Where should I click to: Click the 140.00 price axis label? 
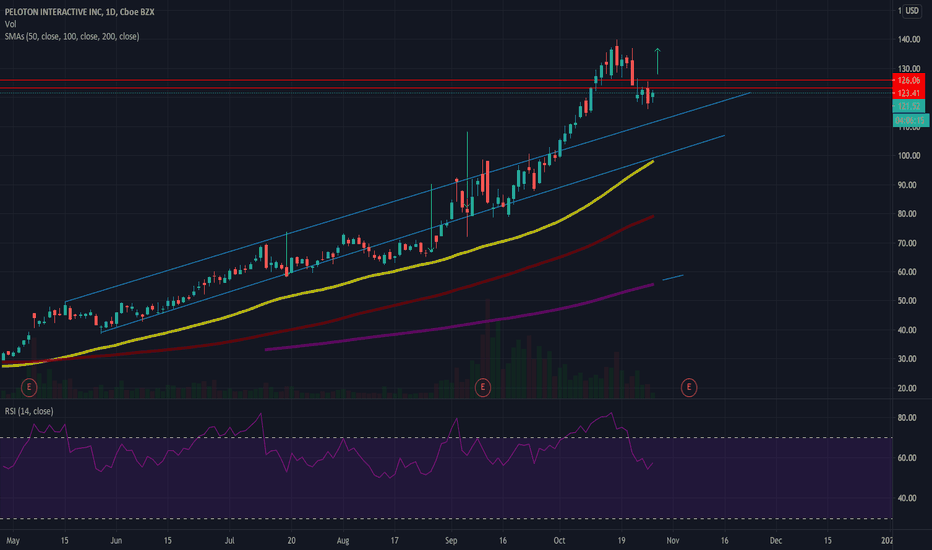tap(909, 40)
